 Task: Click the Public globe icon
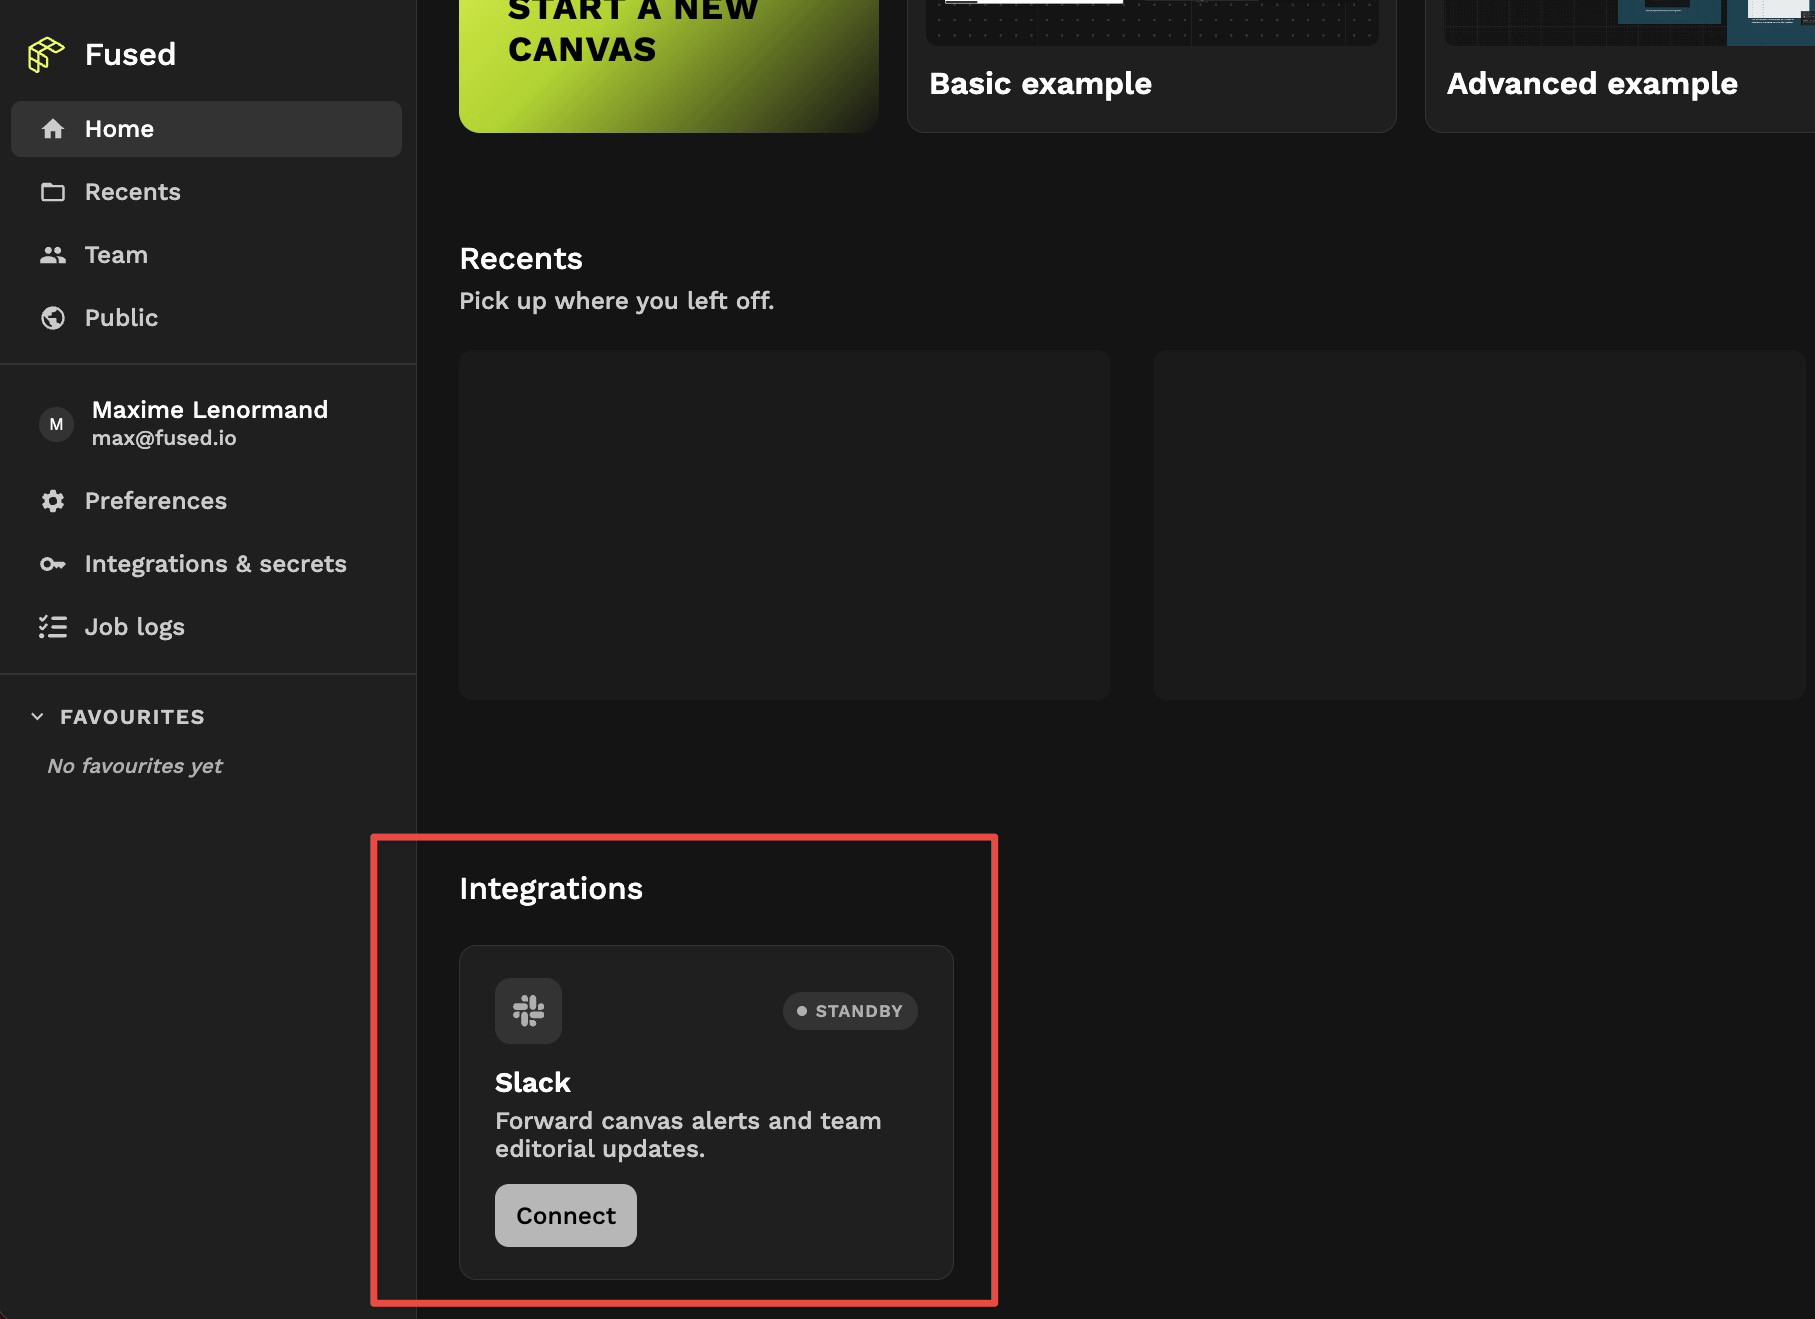(x=53, y=318)
